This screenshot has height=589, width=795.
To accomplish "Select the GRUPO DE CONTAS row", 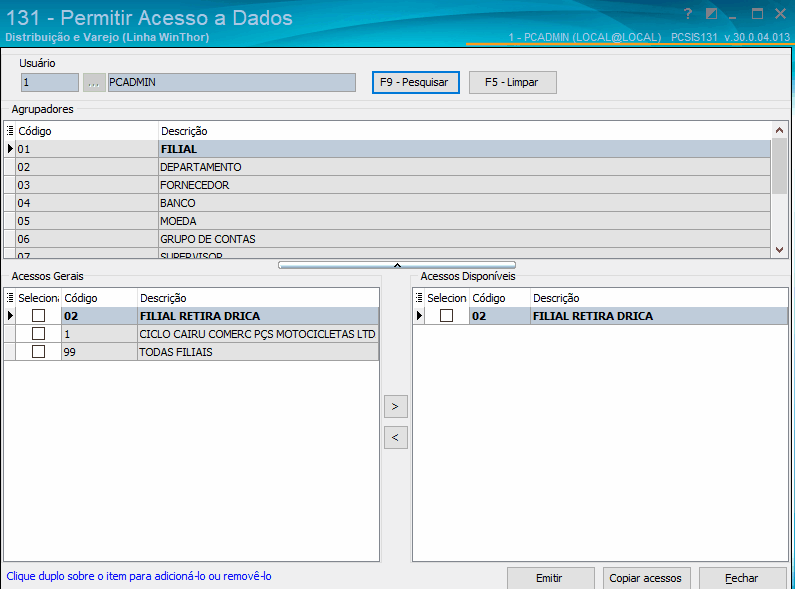I will [x=388, y=239].
